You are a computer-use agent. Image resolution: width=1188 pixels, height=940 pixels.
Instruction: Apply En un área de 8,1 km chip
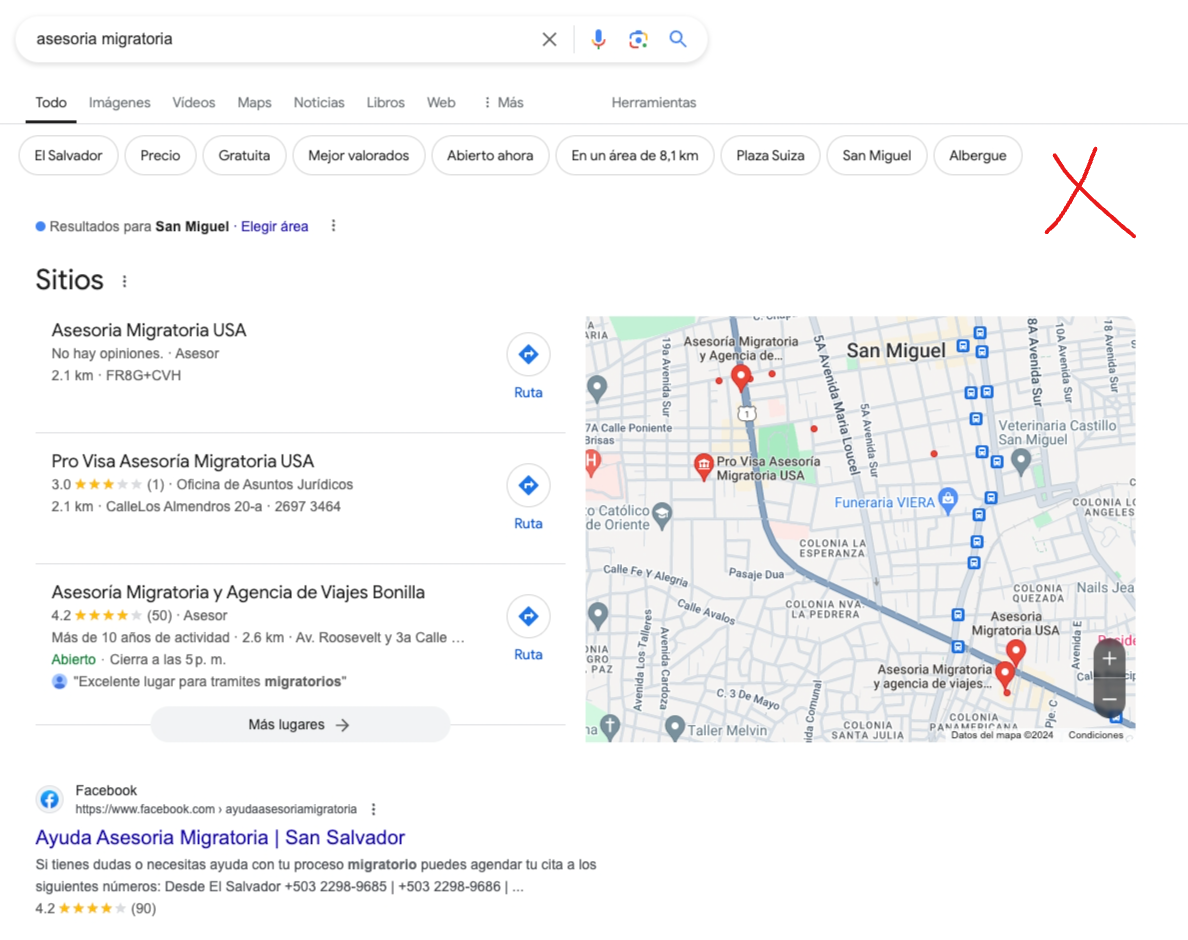pyautogui.click(x=635, y=155)
